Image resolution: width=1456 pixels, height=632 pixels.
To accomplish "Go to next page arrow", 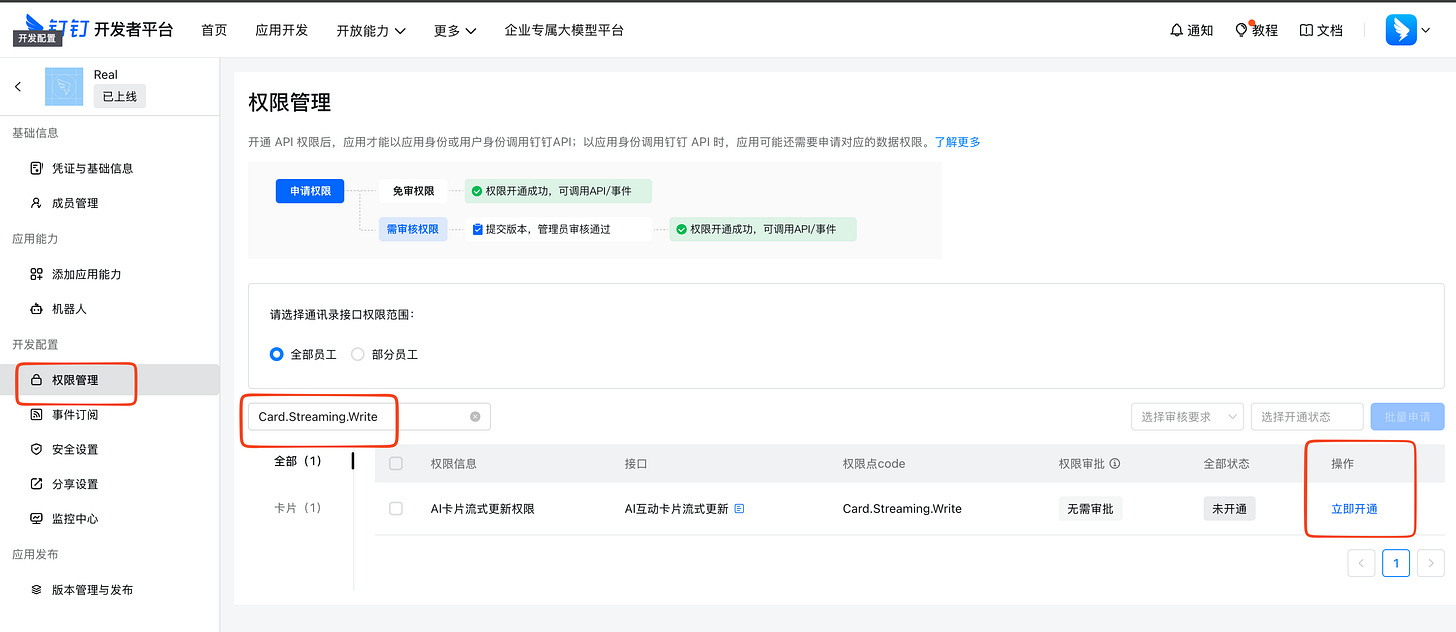I will tap(1431, 563).
